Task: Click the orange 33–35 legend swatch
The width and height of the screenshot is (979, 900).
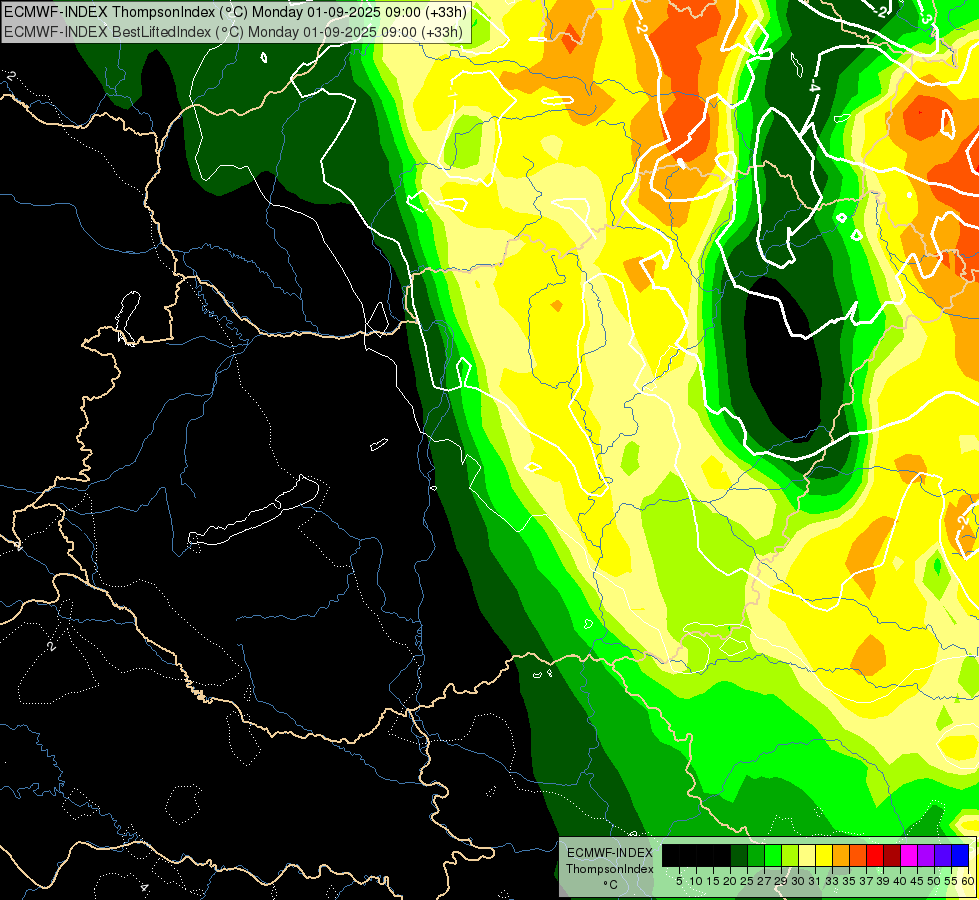Action: 841,855
